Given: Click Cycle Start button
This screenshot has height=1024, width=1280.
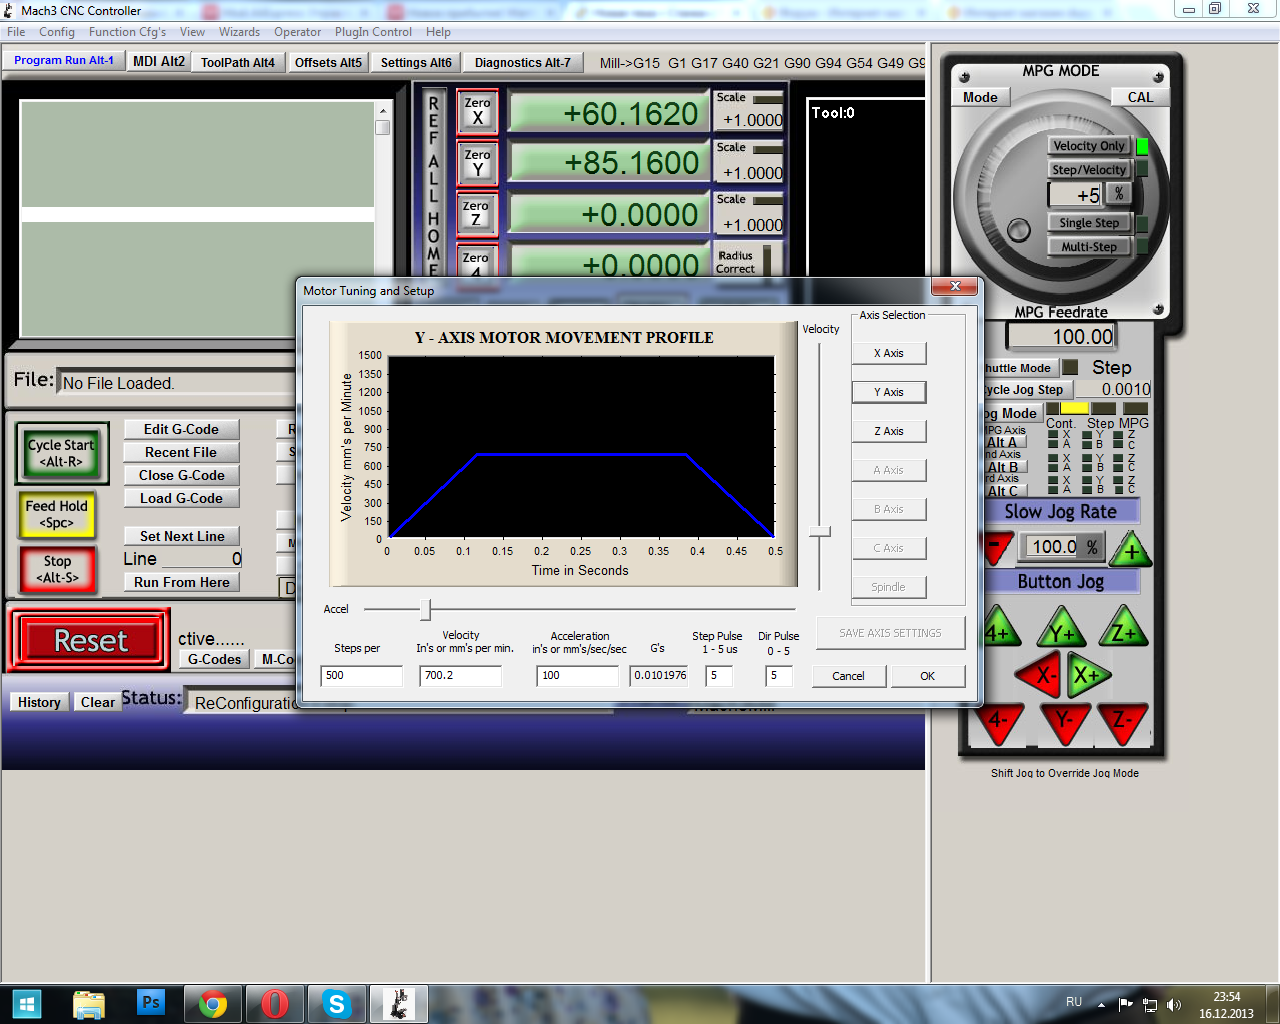Looking at the screenshot, I should tap(61, 453).
